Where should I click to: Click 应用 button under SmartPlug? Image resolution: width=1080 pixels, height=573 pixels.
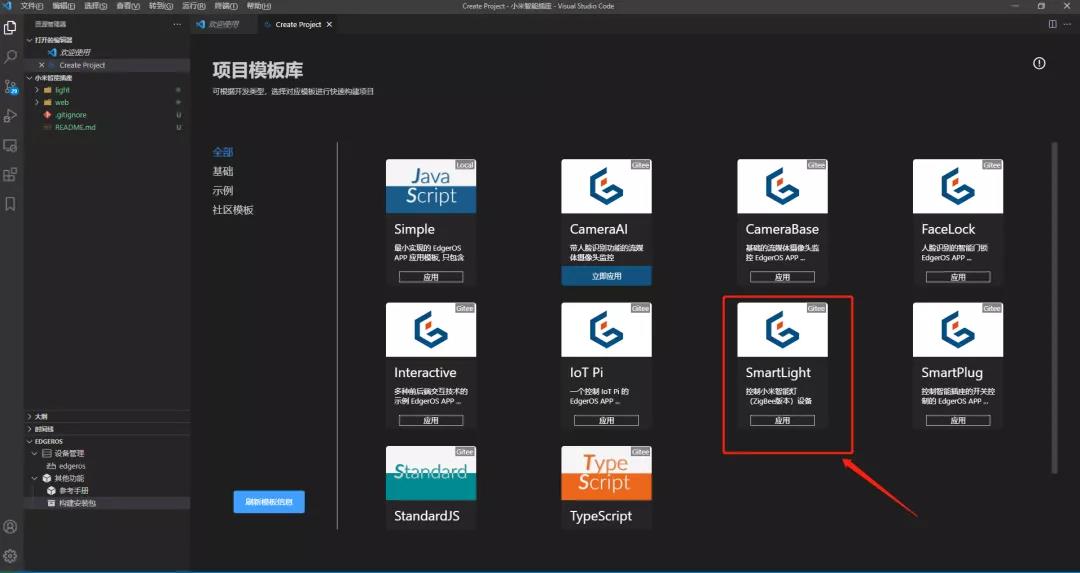click(958, 420)
